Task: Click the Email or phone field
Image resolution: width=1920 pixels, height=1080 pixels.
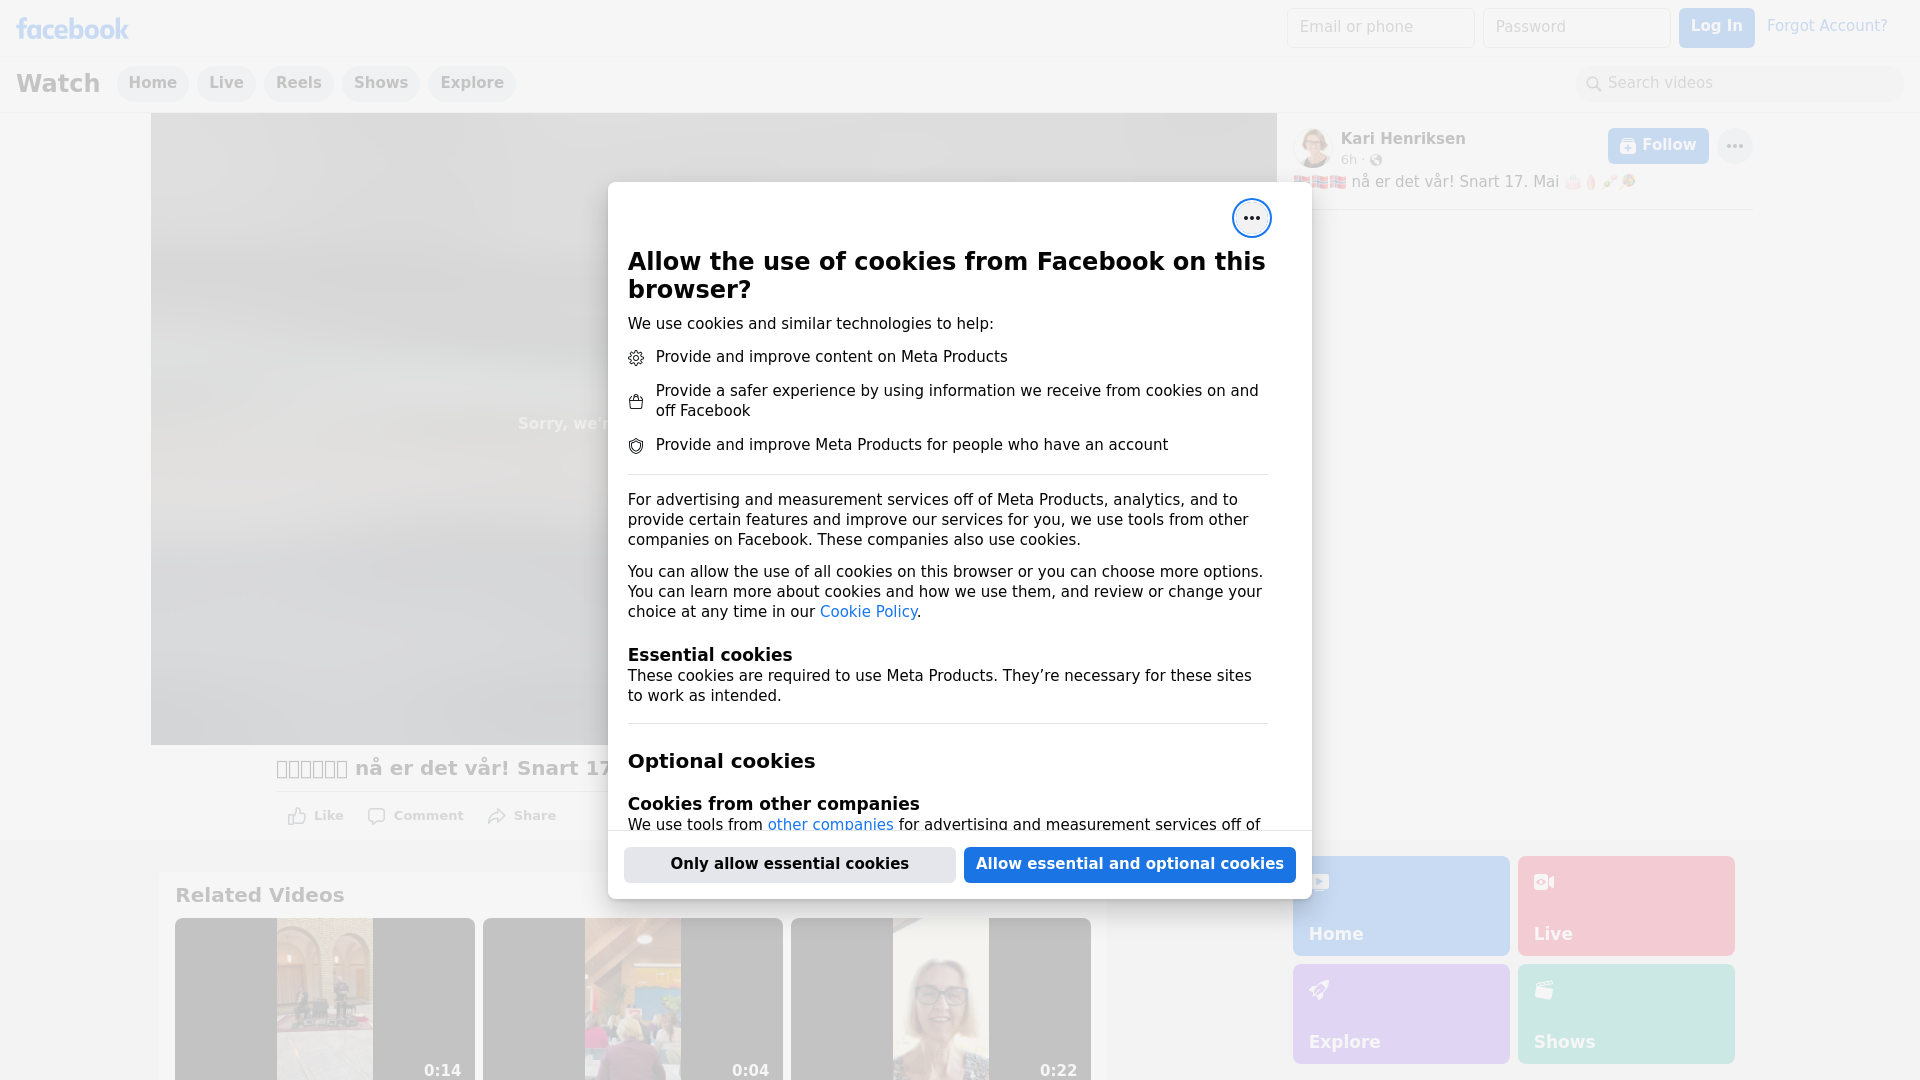Action: (x=1380, y=27)
